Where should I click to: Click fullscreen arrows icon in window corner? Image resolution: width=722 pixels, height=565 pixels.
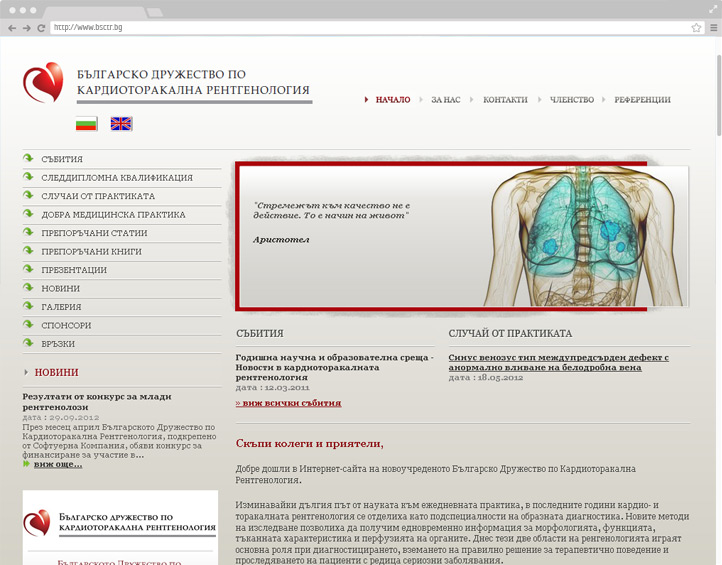[713, 10]
